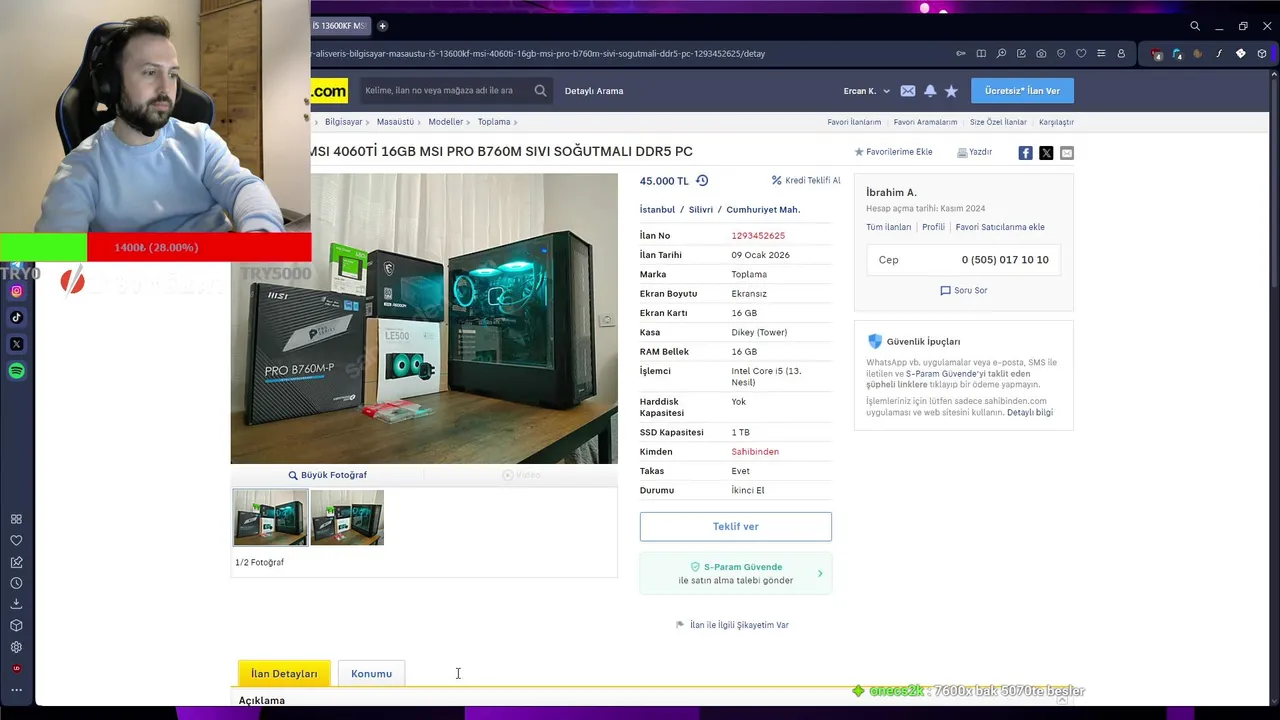
Task: Open Instagram in the browser sidebar
Action: [17, 291]
